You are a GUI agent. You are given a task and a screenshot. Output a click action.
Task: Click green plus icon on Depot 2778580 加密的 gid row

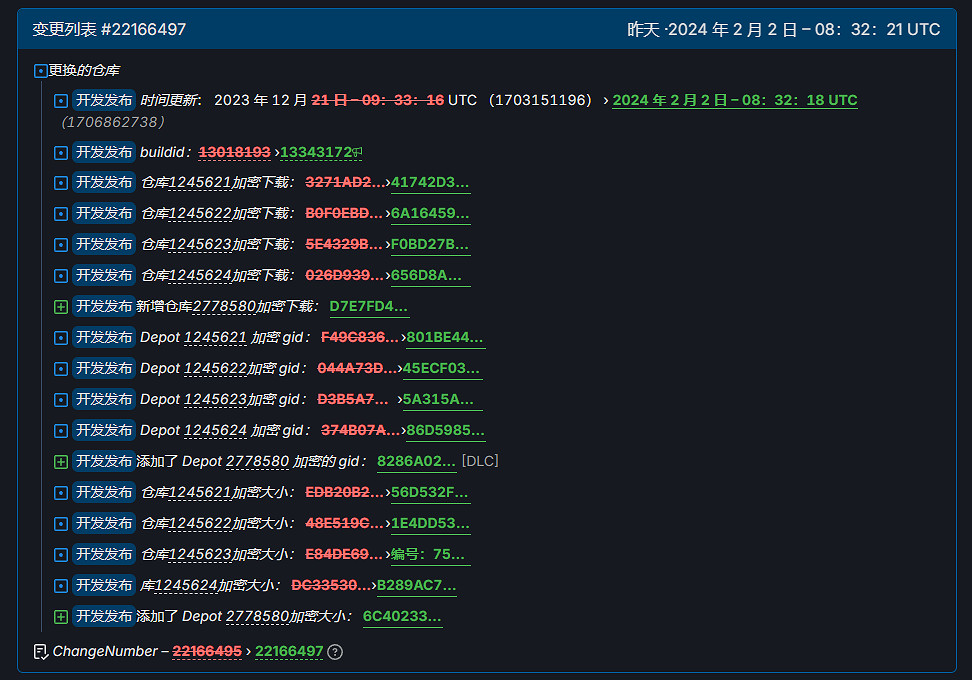(61, 462)
